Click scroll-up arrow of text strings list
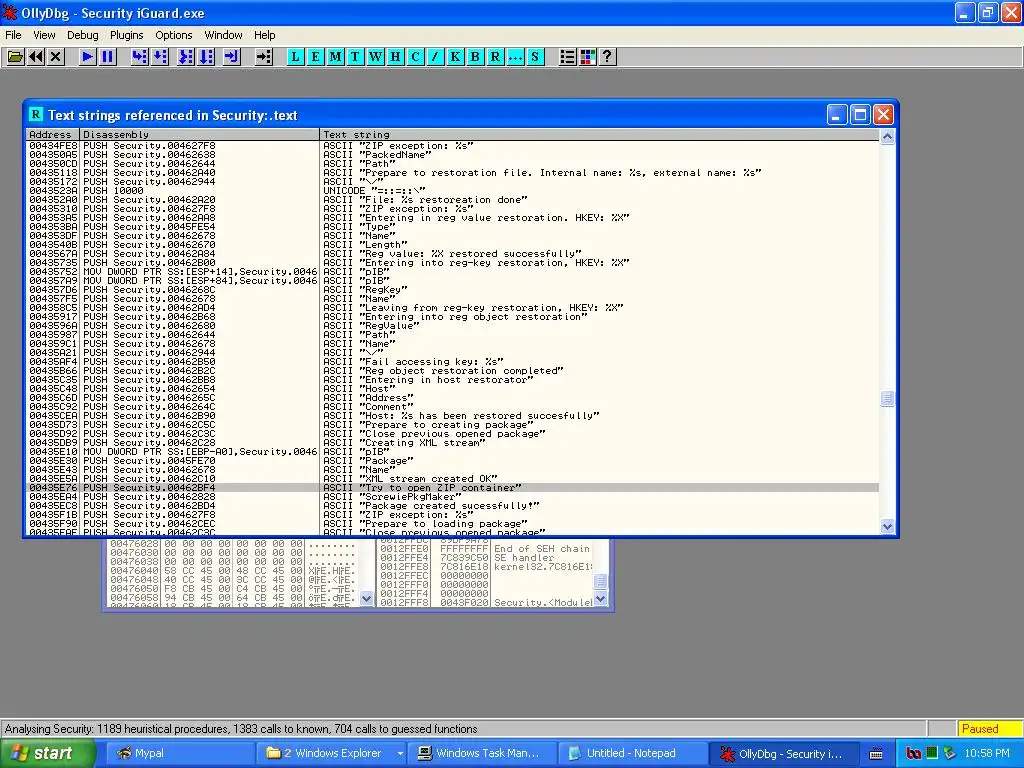 pos(887,136)
